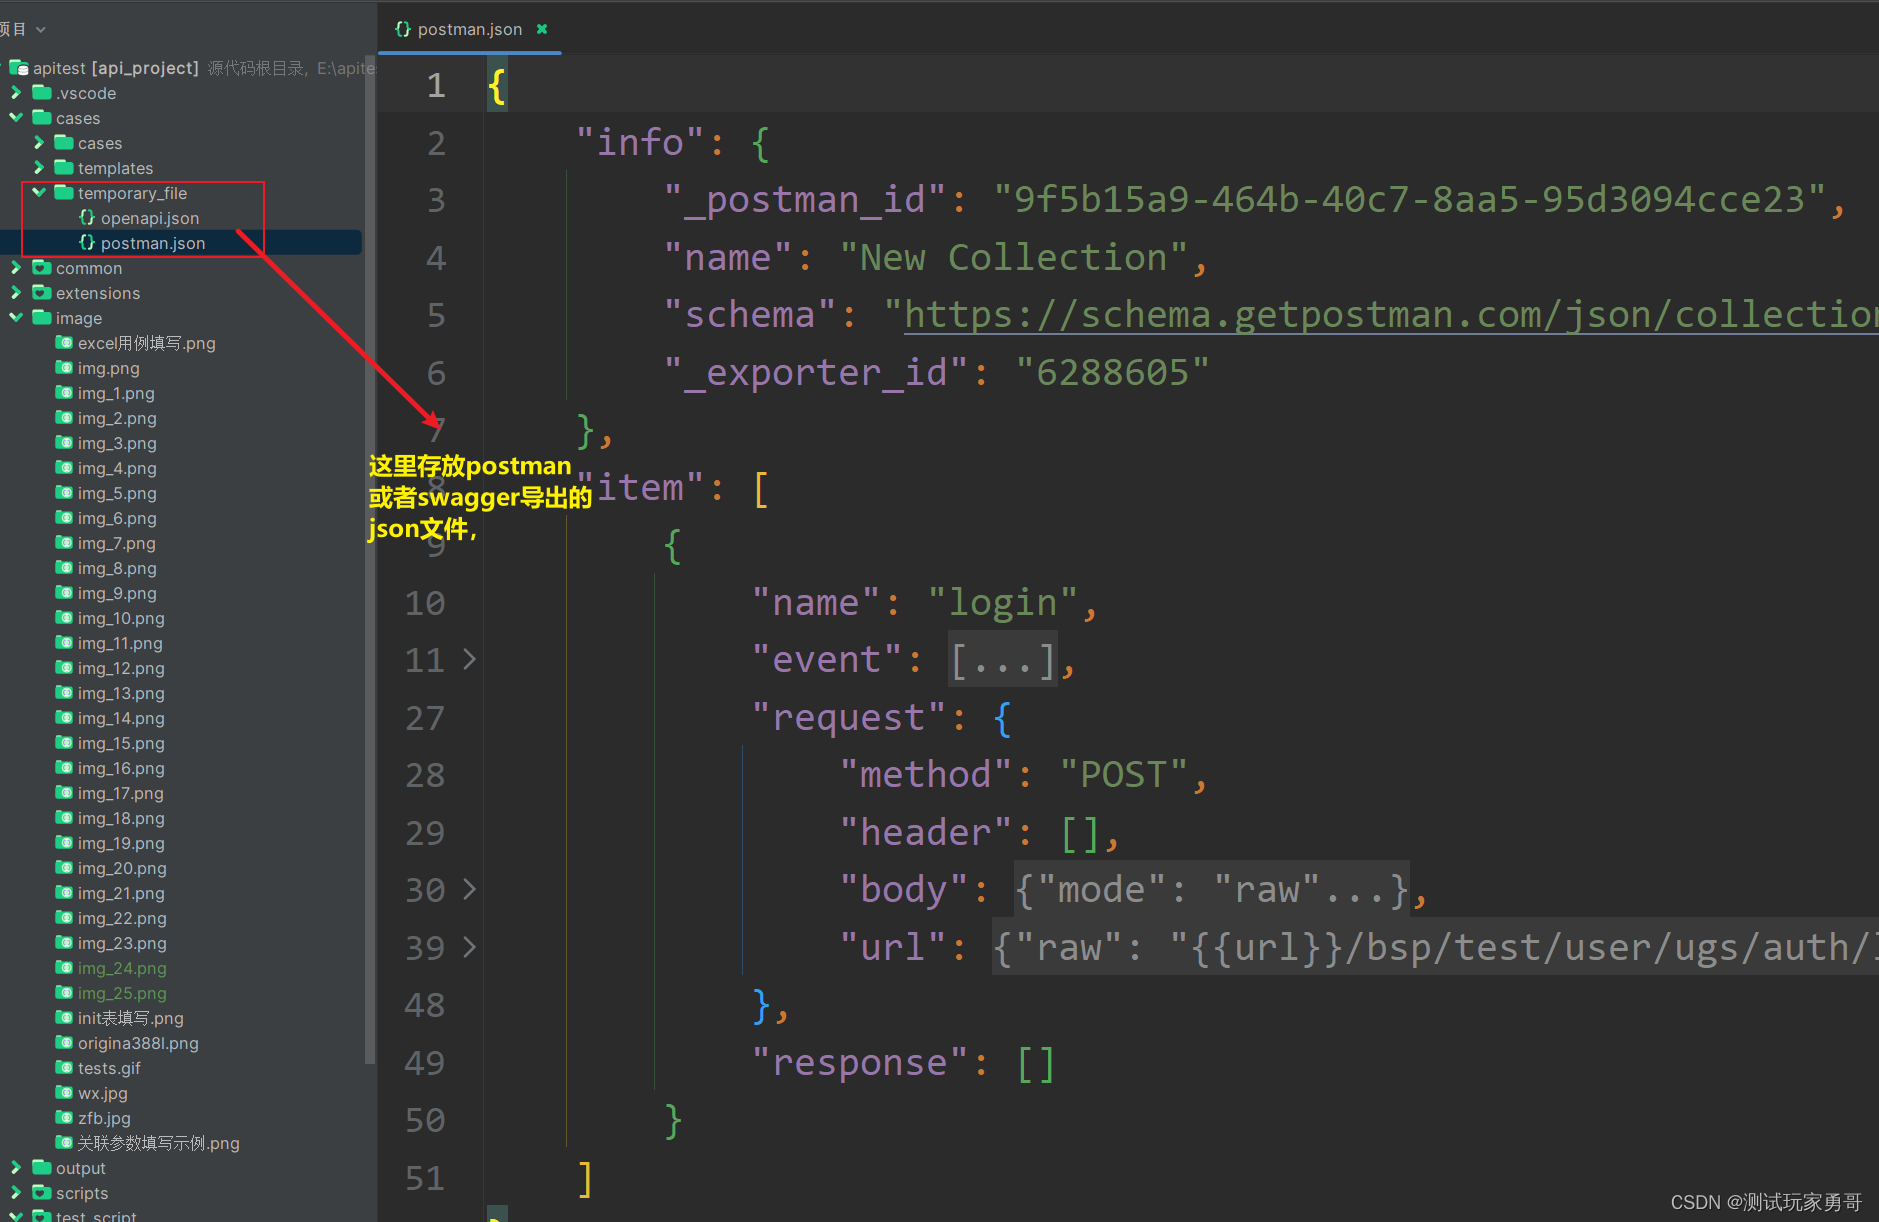
Task: Expand the .vscode folder
Action: point(16,93)
